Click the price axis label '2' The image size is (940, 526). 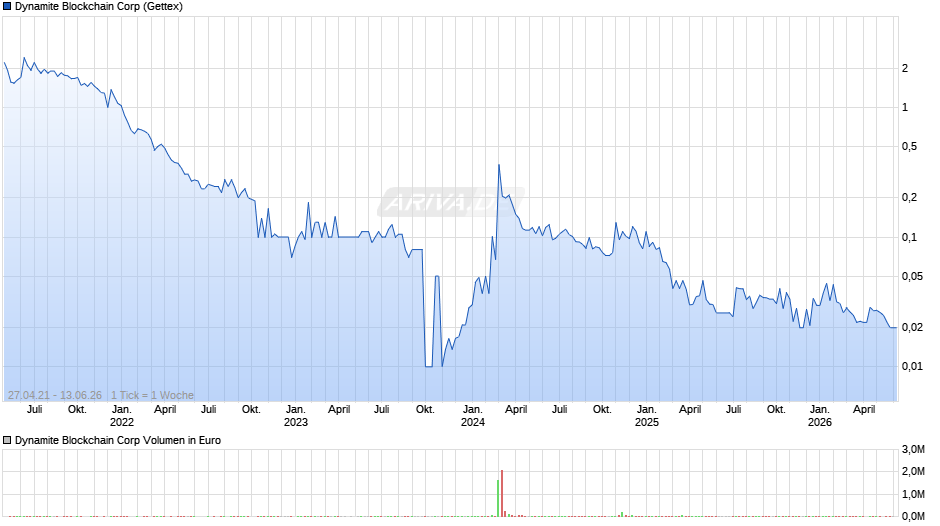pyautogui.click(x=905, y=68)
